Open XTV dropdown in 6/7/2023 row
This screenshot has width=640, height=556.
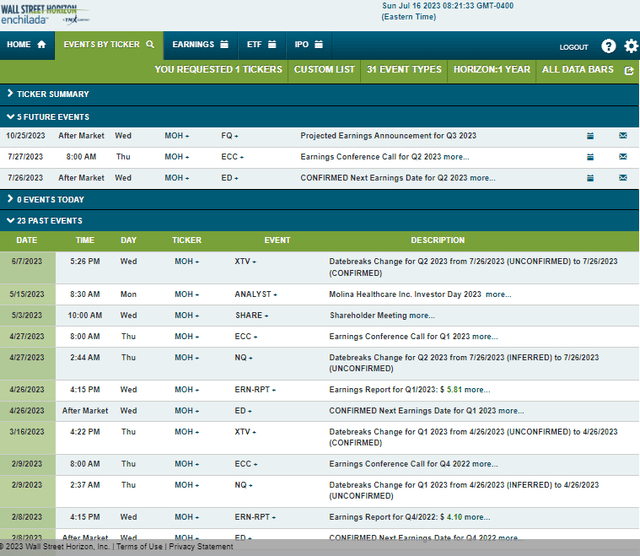click(245, 262)
